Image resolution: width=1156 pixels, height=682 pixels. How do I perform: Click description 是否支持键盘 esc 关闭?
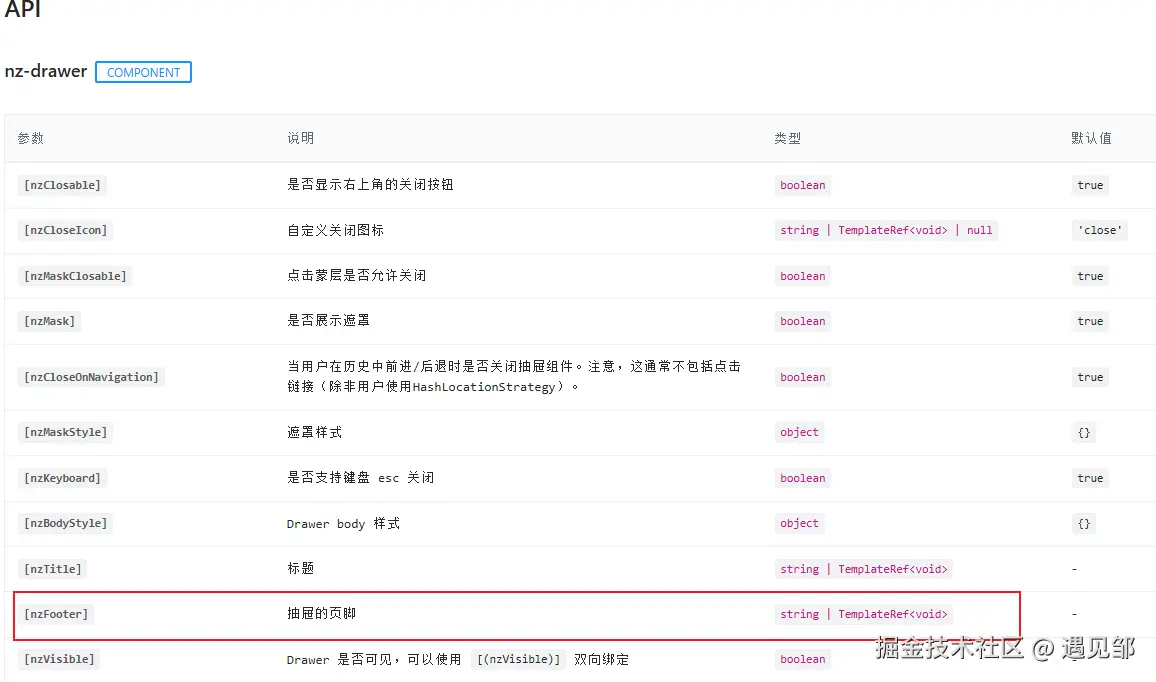361,478
